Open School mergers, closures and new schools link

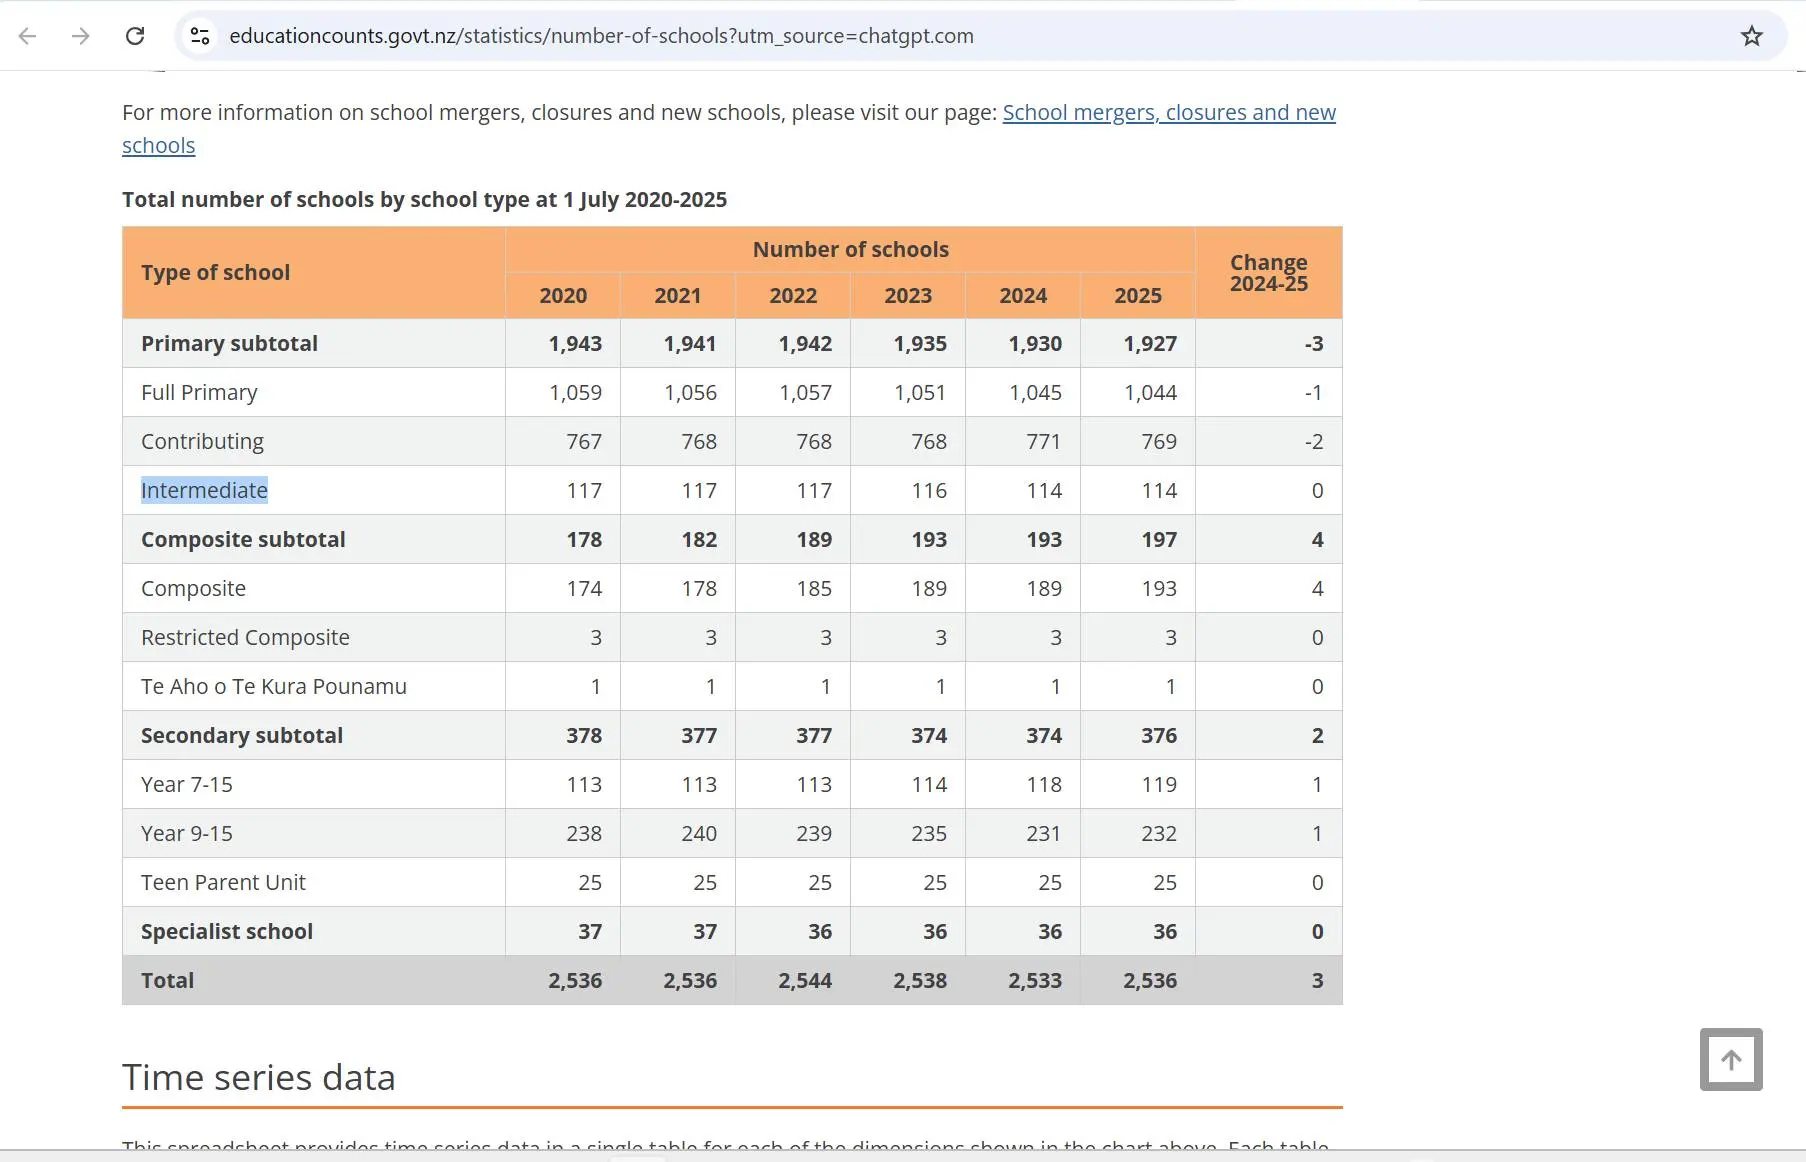click(1168, 113)
